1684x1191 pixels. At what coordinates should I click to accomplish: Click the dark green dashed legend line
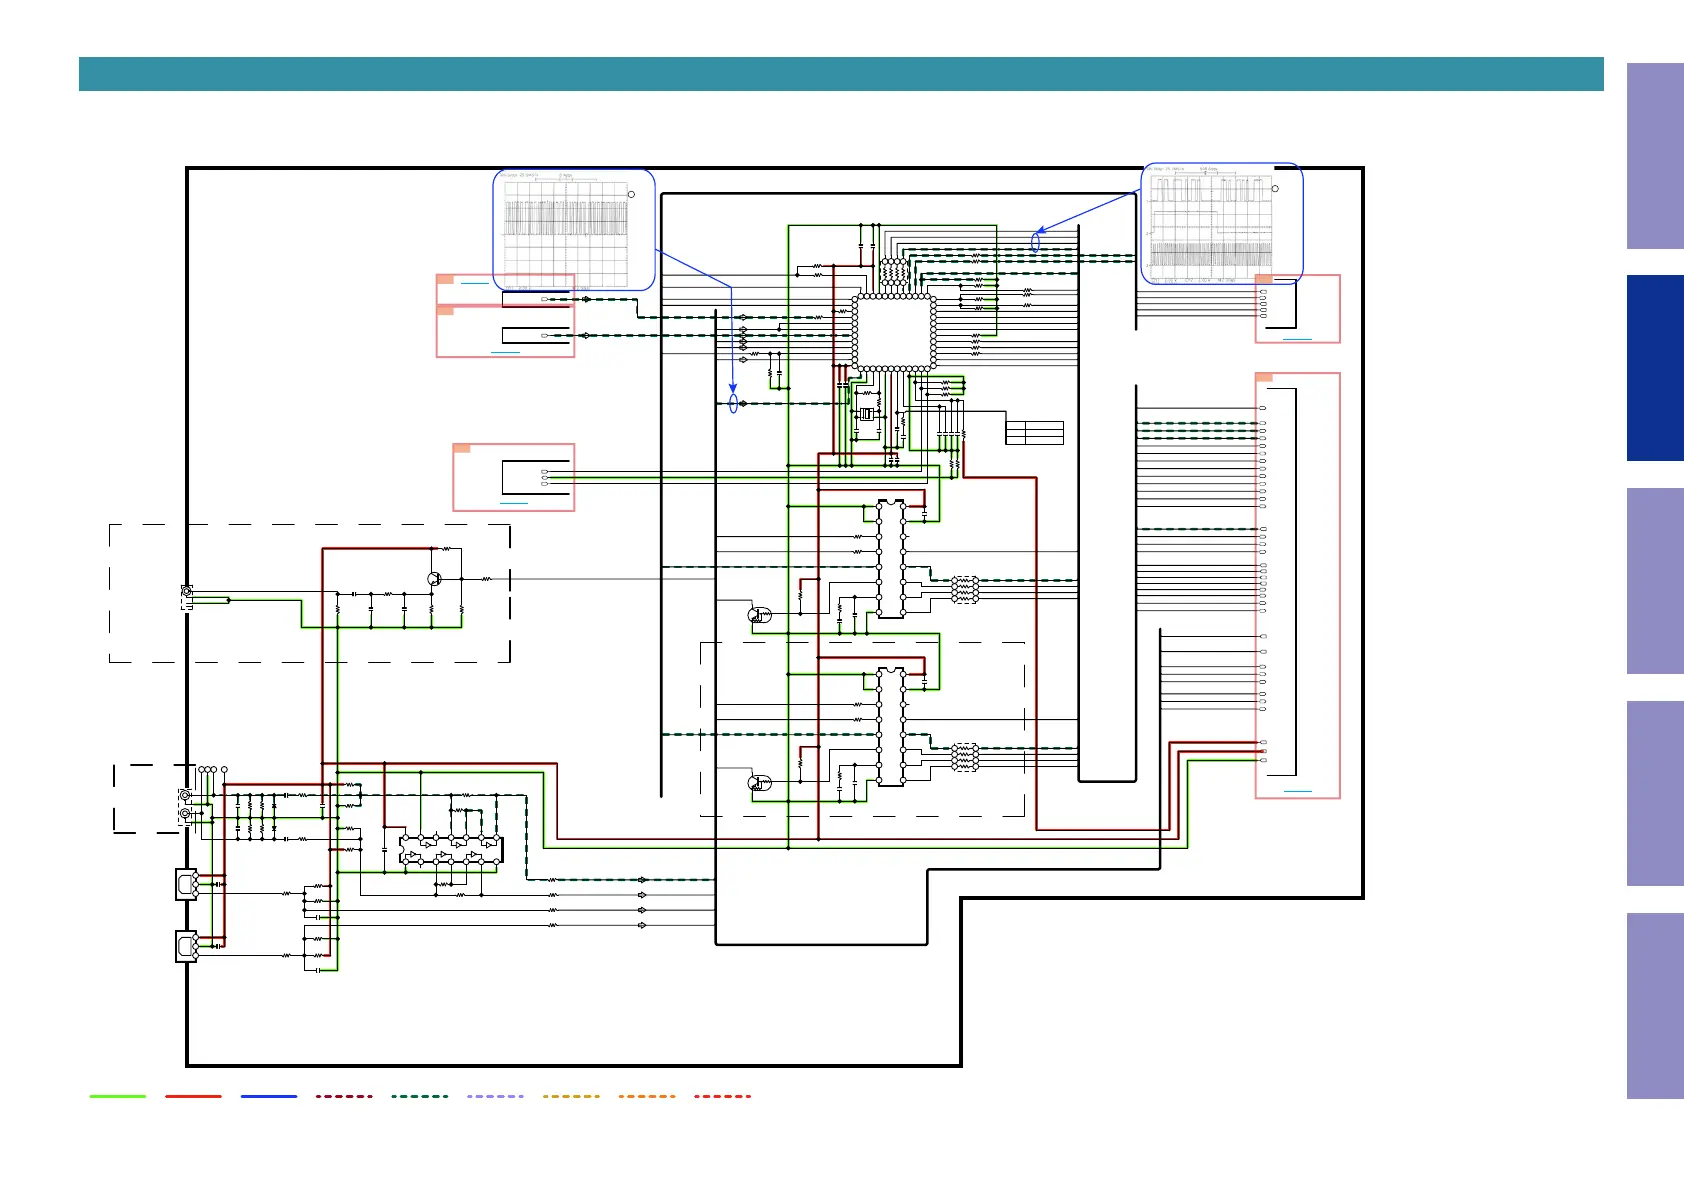point(420,1096)
